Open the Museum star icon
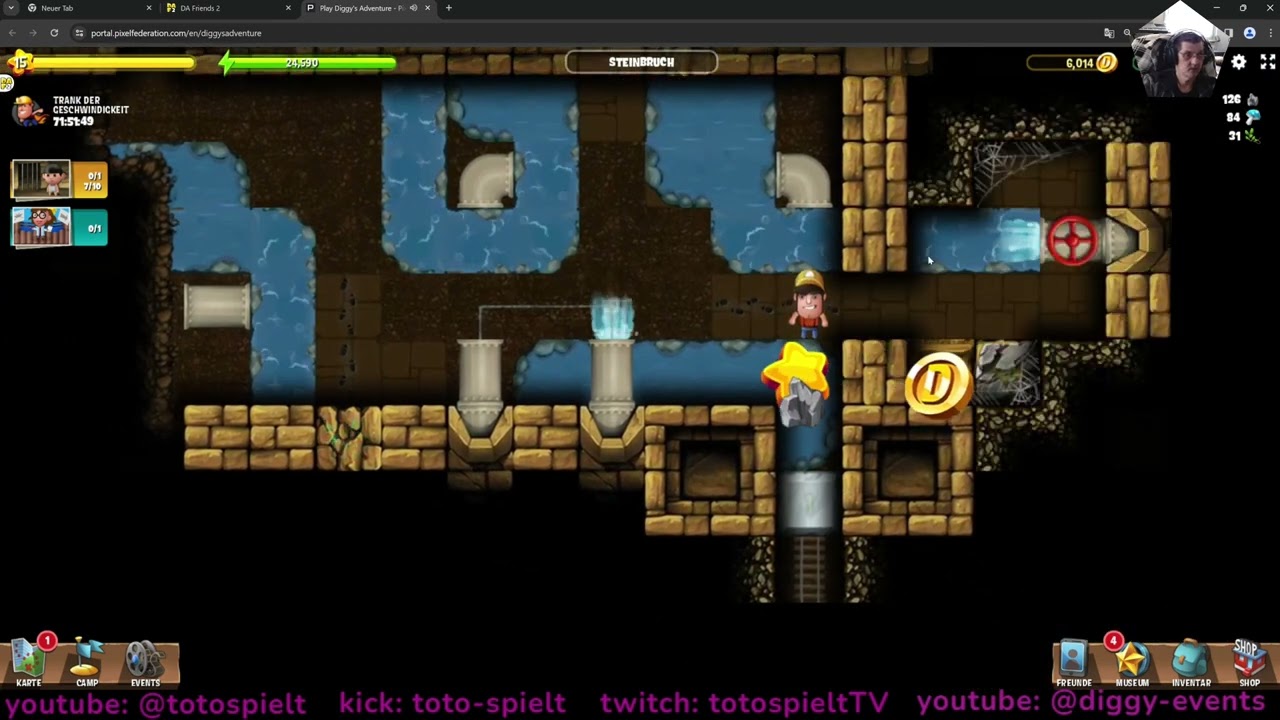1280x720 pixels. 1132,662
